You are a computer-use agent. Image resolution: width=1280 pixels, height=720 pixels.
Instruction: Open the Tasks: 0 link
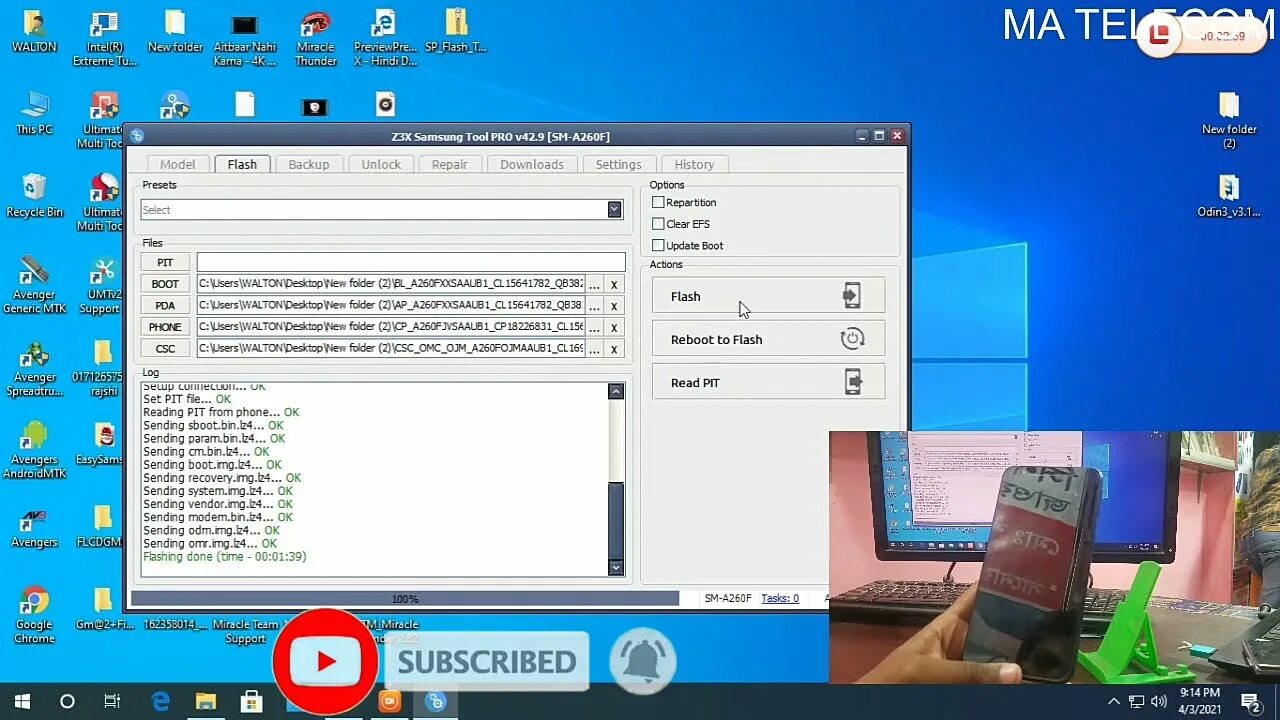[x=780, y=598]
